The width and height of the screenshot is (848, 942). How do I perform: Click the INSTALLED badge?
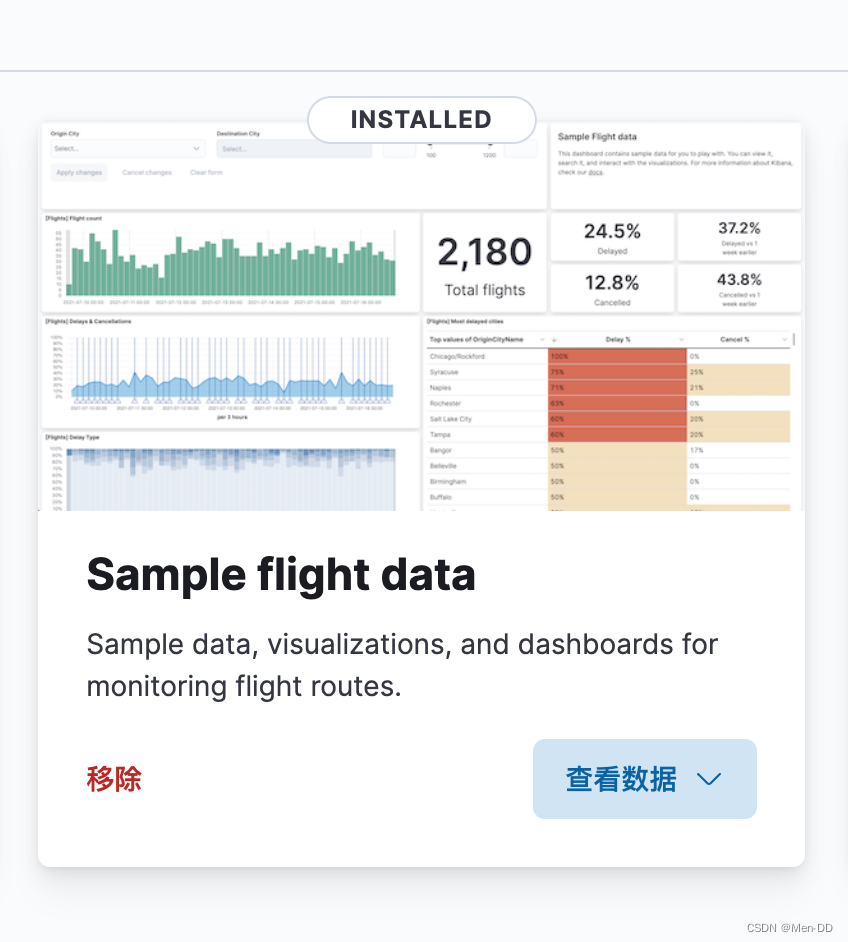pyautogui.click(x=422, y=120)
